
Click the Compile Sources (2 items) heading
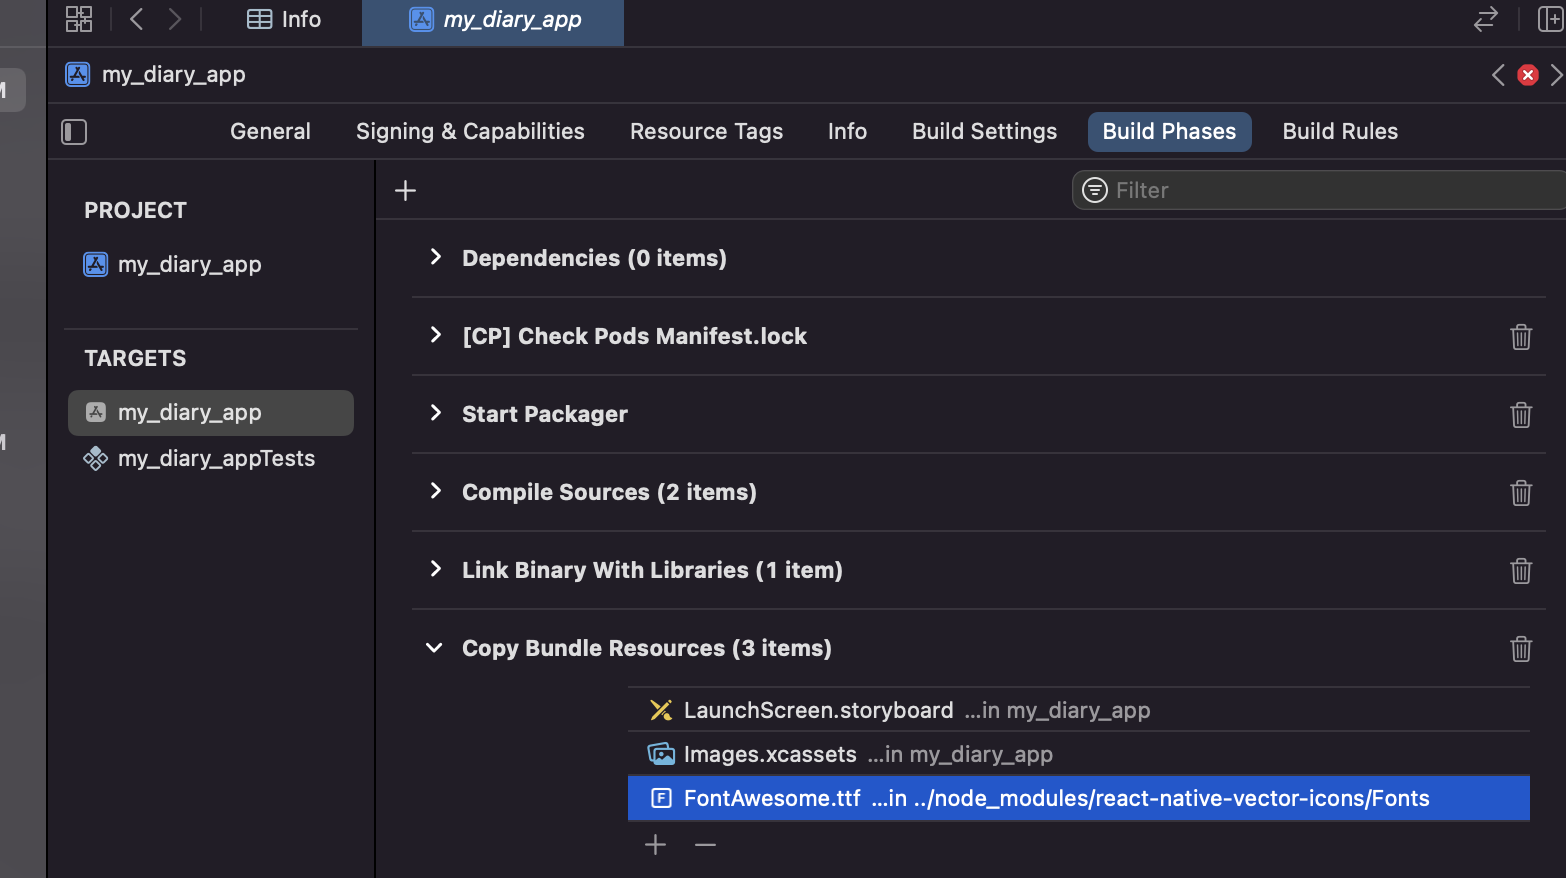609,492
